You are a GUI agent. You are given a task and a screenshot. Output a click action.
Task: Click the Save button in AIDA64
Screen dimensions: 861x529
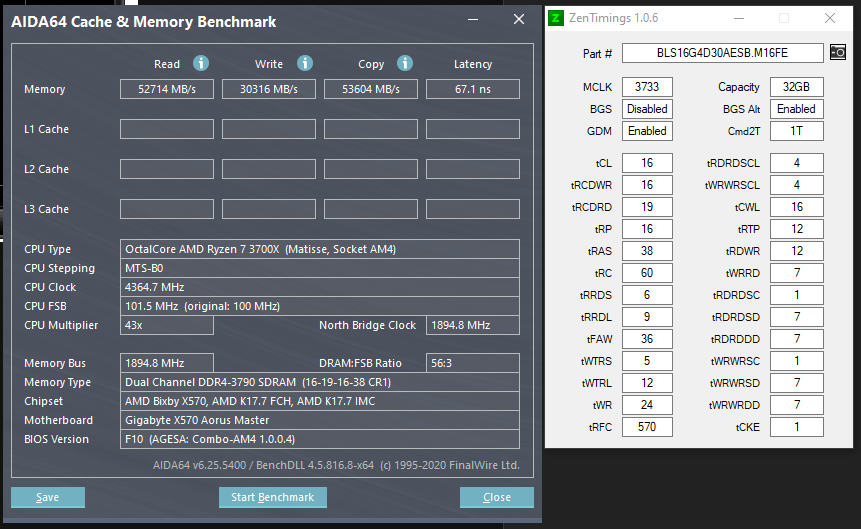[48, 497]
